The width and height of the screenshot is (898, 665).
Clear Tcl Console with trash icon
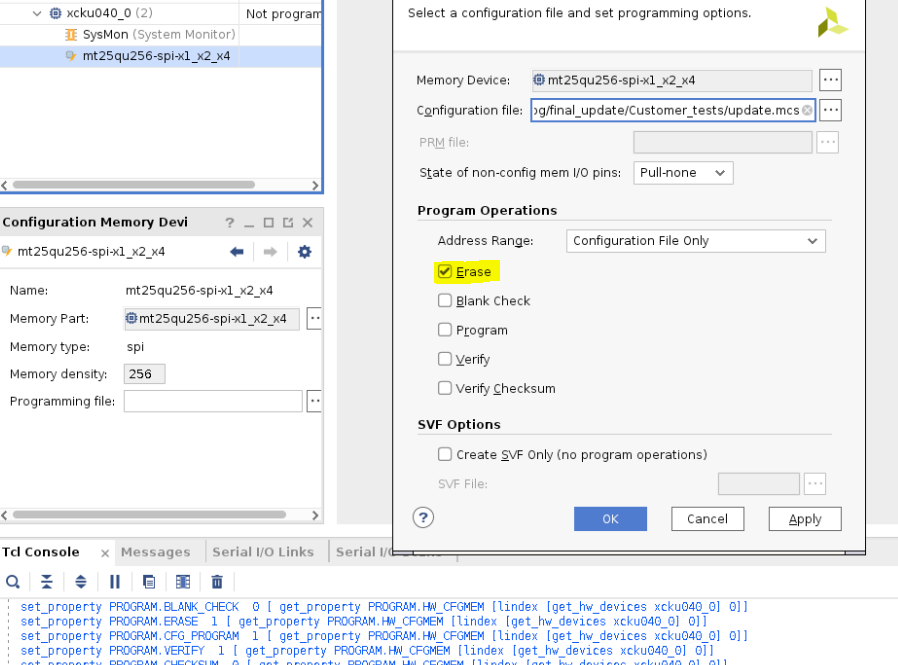[217, 581]
